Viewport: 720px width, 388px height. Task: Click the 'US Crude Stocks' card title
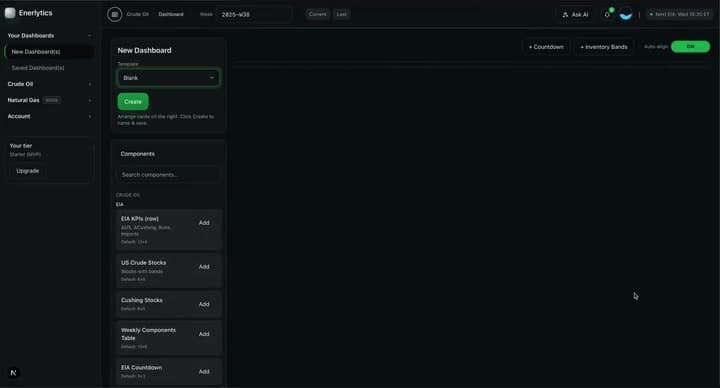click(143, 263)
